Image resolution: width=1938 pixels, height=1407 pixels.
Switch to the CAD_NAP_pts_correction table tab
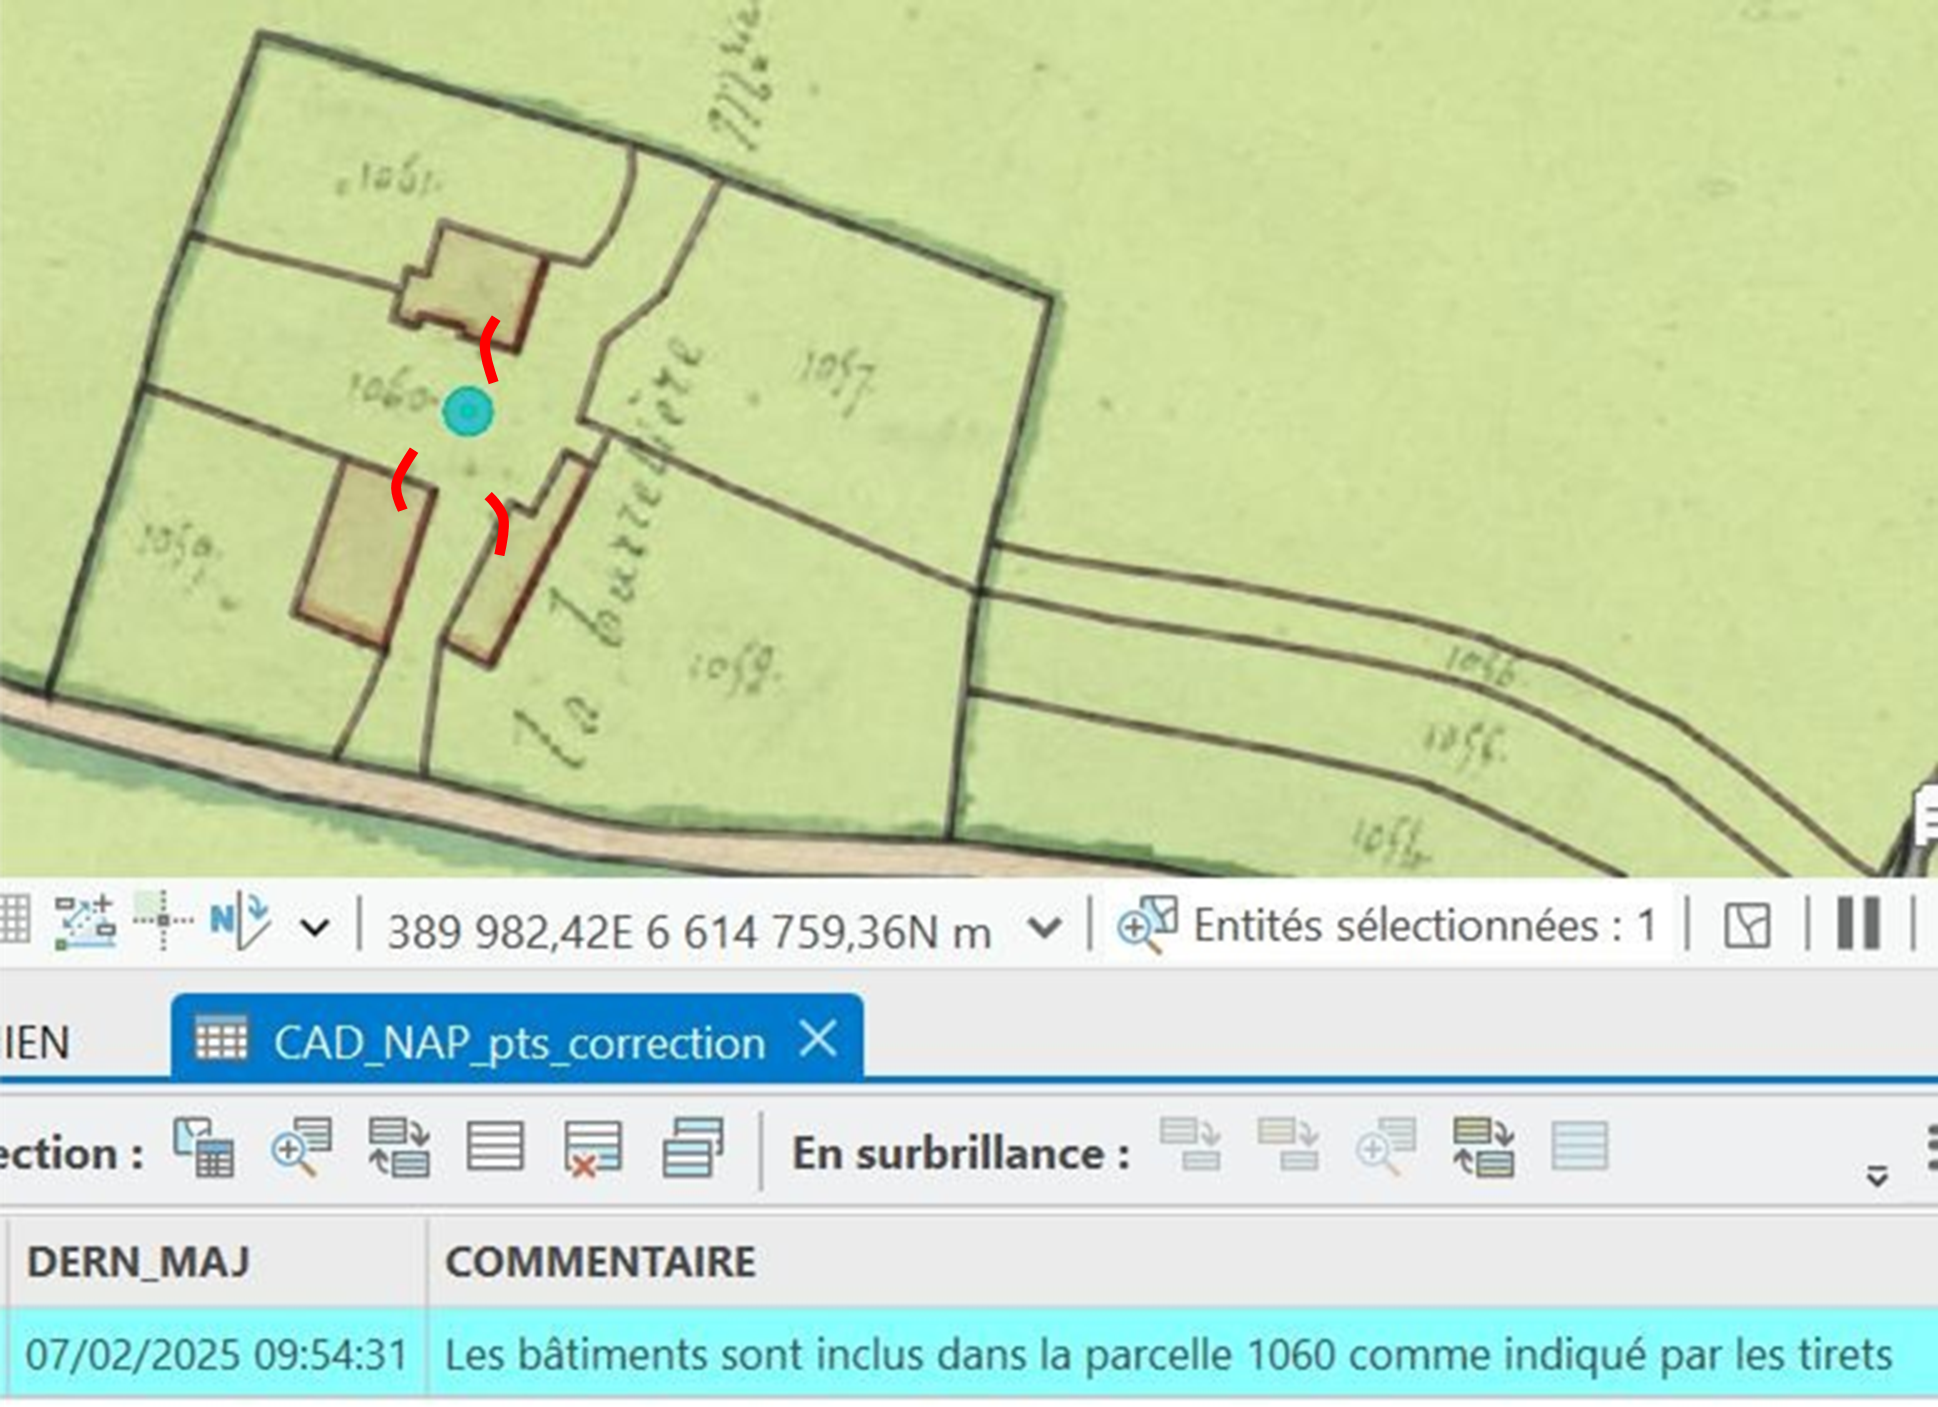click(x=518, y=1043)
